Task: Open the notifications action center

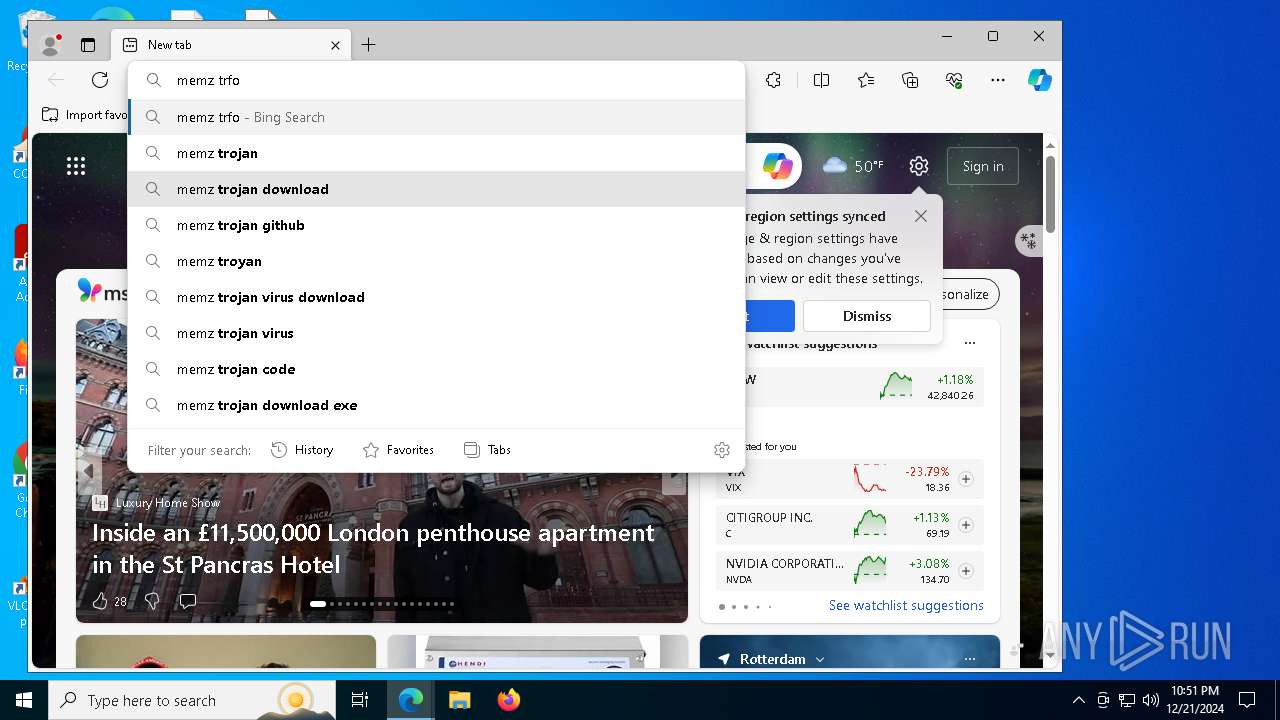Action: (1247, 700)
